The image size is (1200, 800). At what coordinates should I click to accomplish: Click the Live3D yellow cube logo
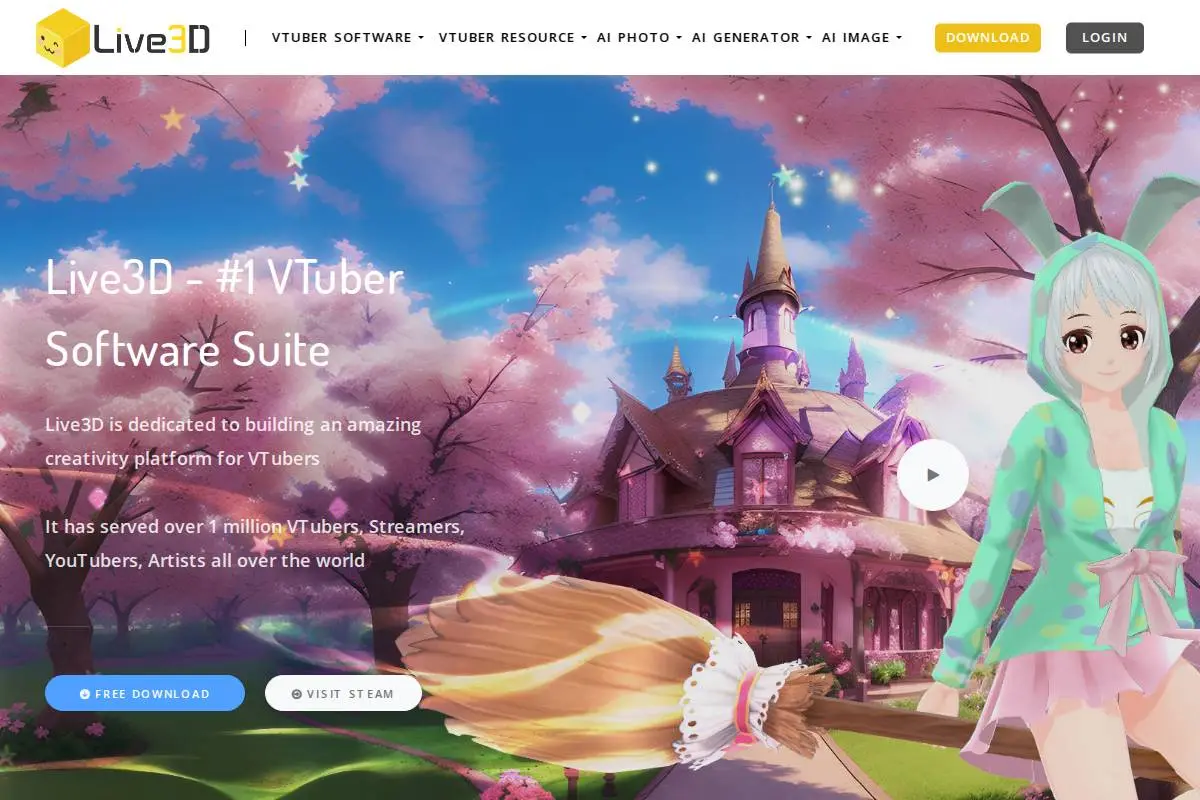62,38
